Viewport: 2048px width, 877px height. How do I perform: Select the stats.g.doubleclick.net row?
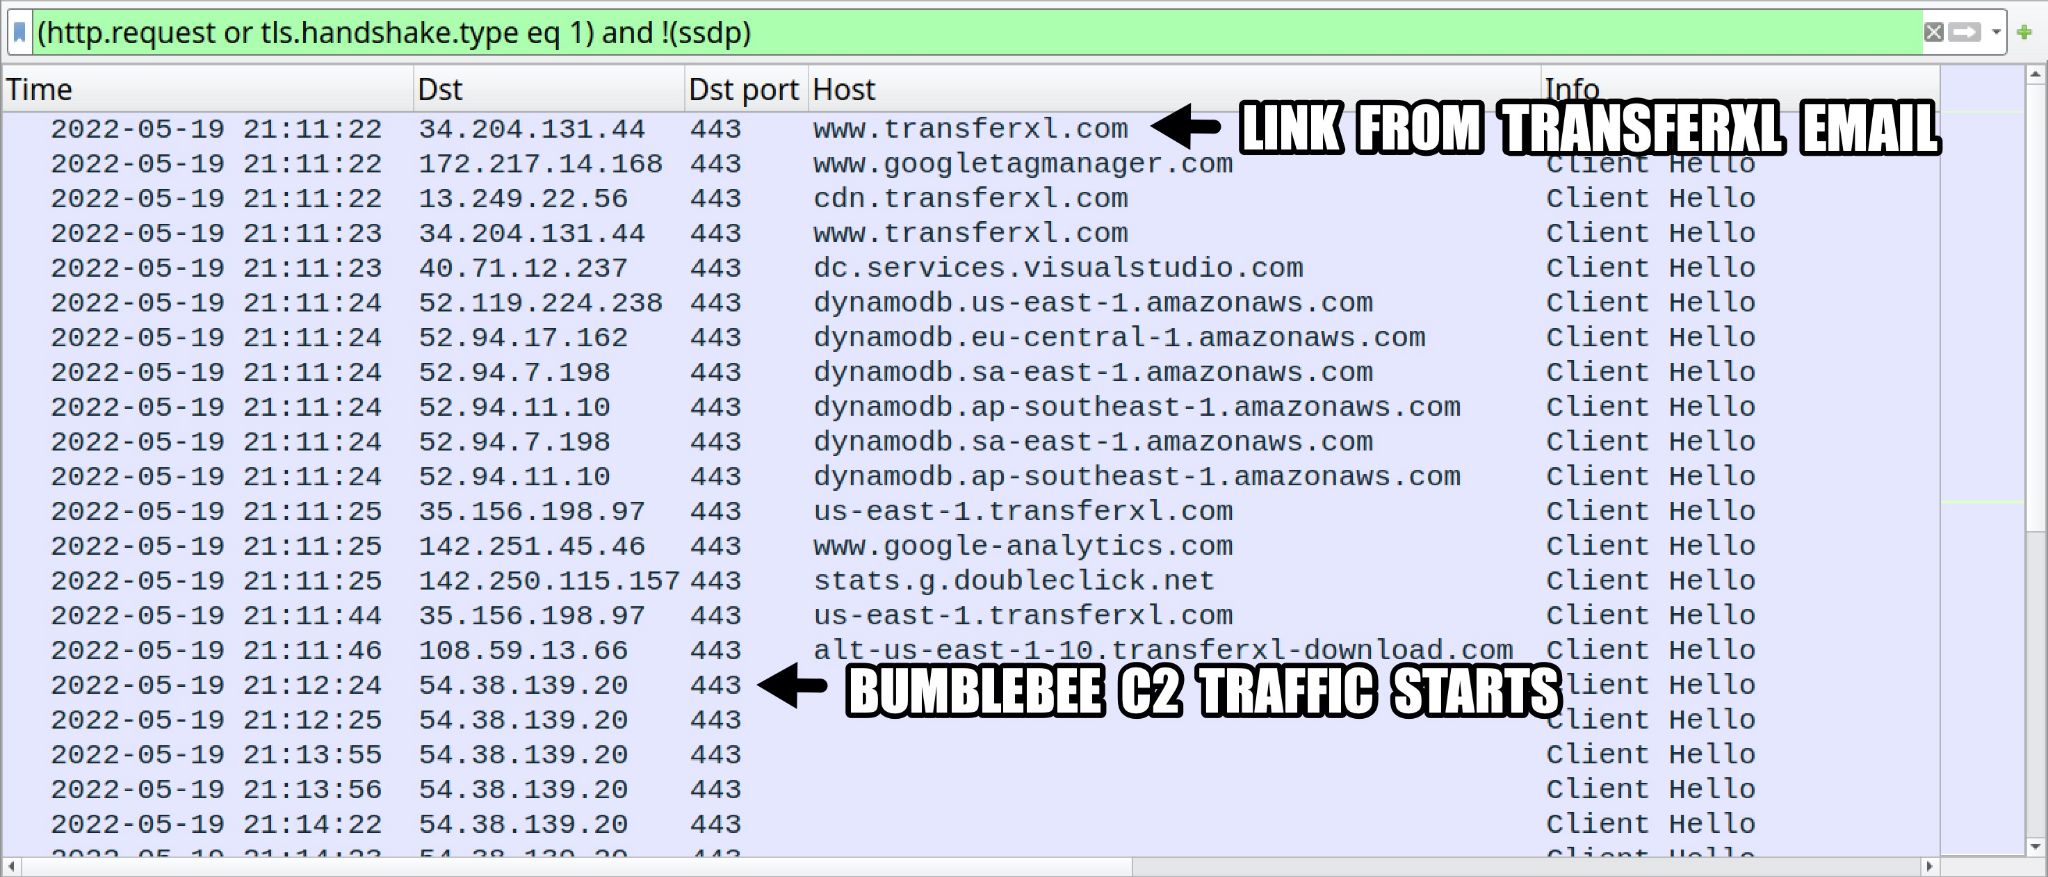pos(970,581)
